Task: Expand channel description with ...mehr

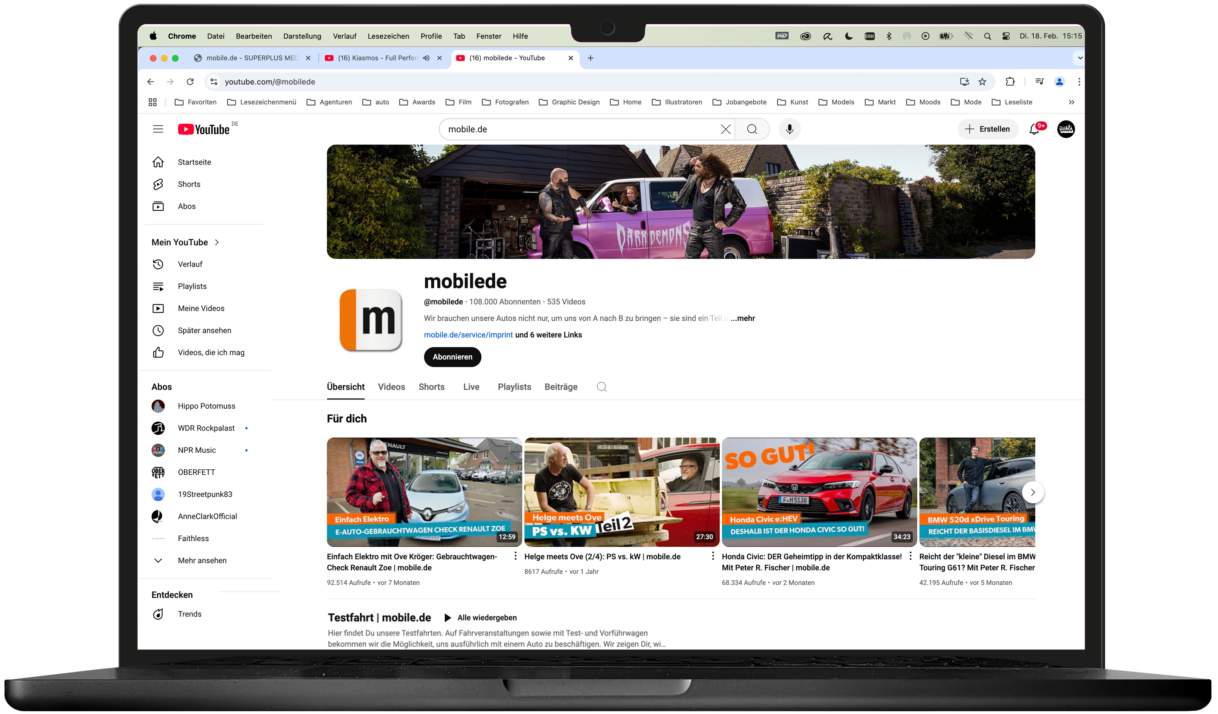Action: 743,318
